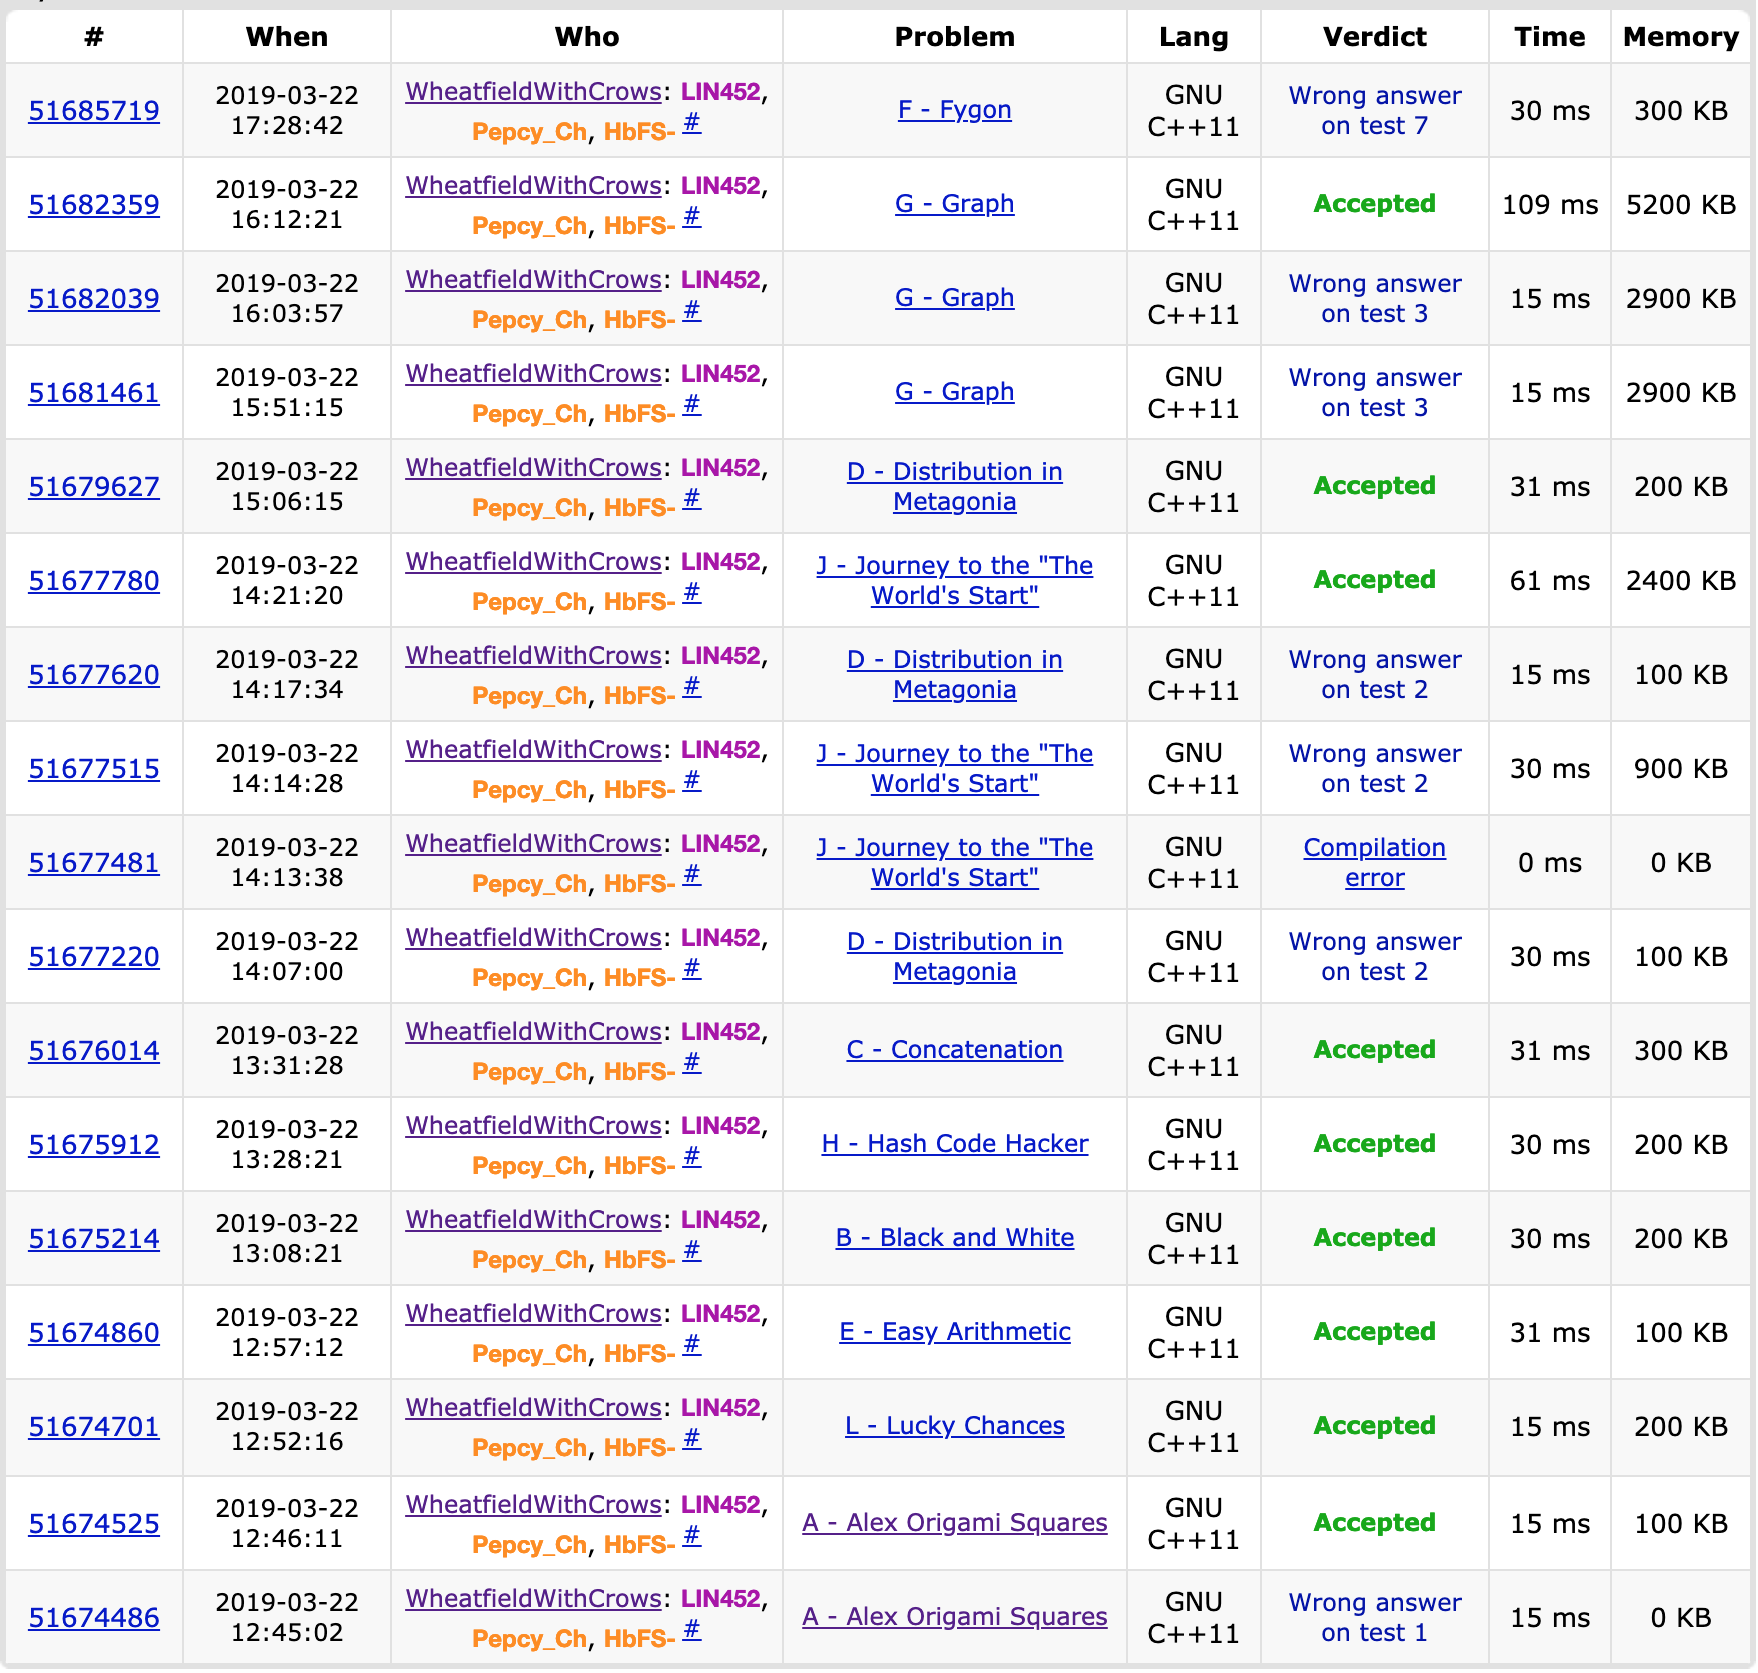This screenshot has height=1673, width=1758.
Task: Click the Verdict column header
Action: pyautogui.click(x=1374, y=37)
